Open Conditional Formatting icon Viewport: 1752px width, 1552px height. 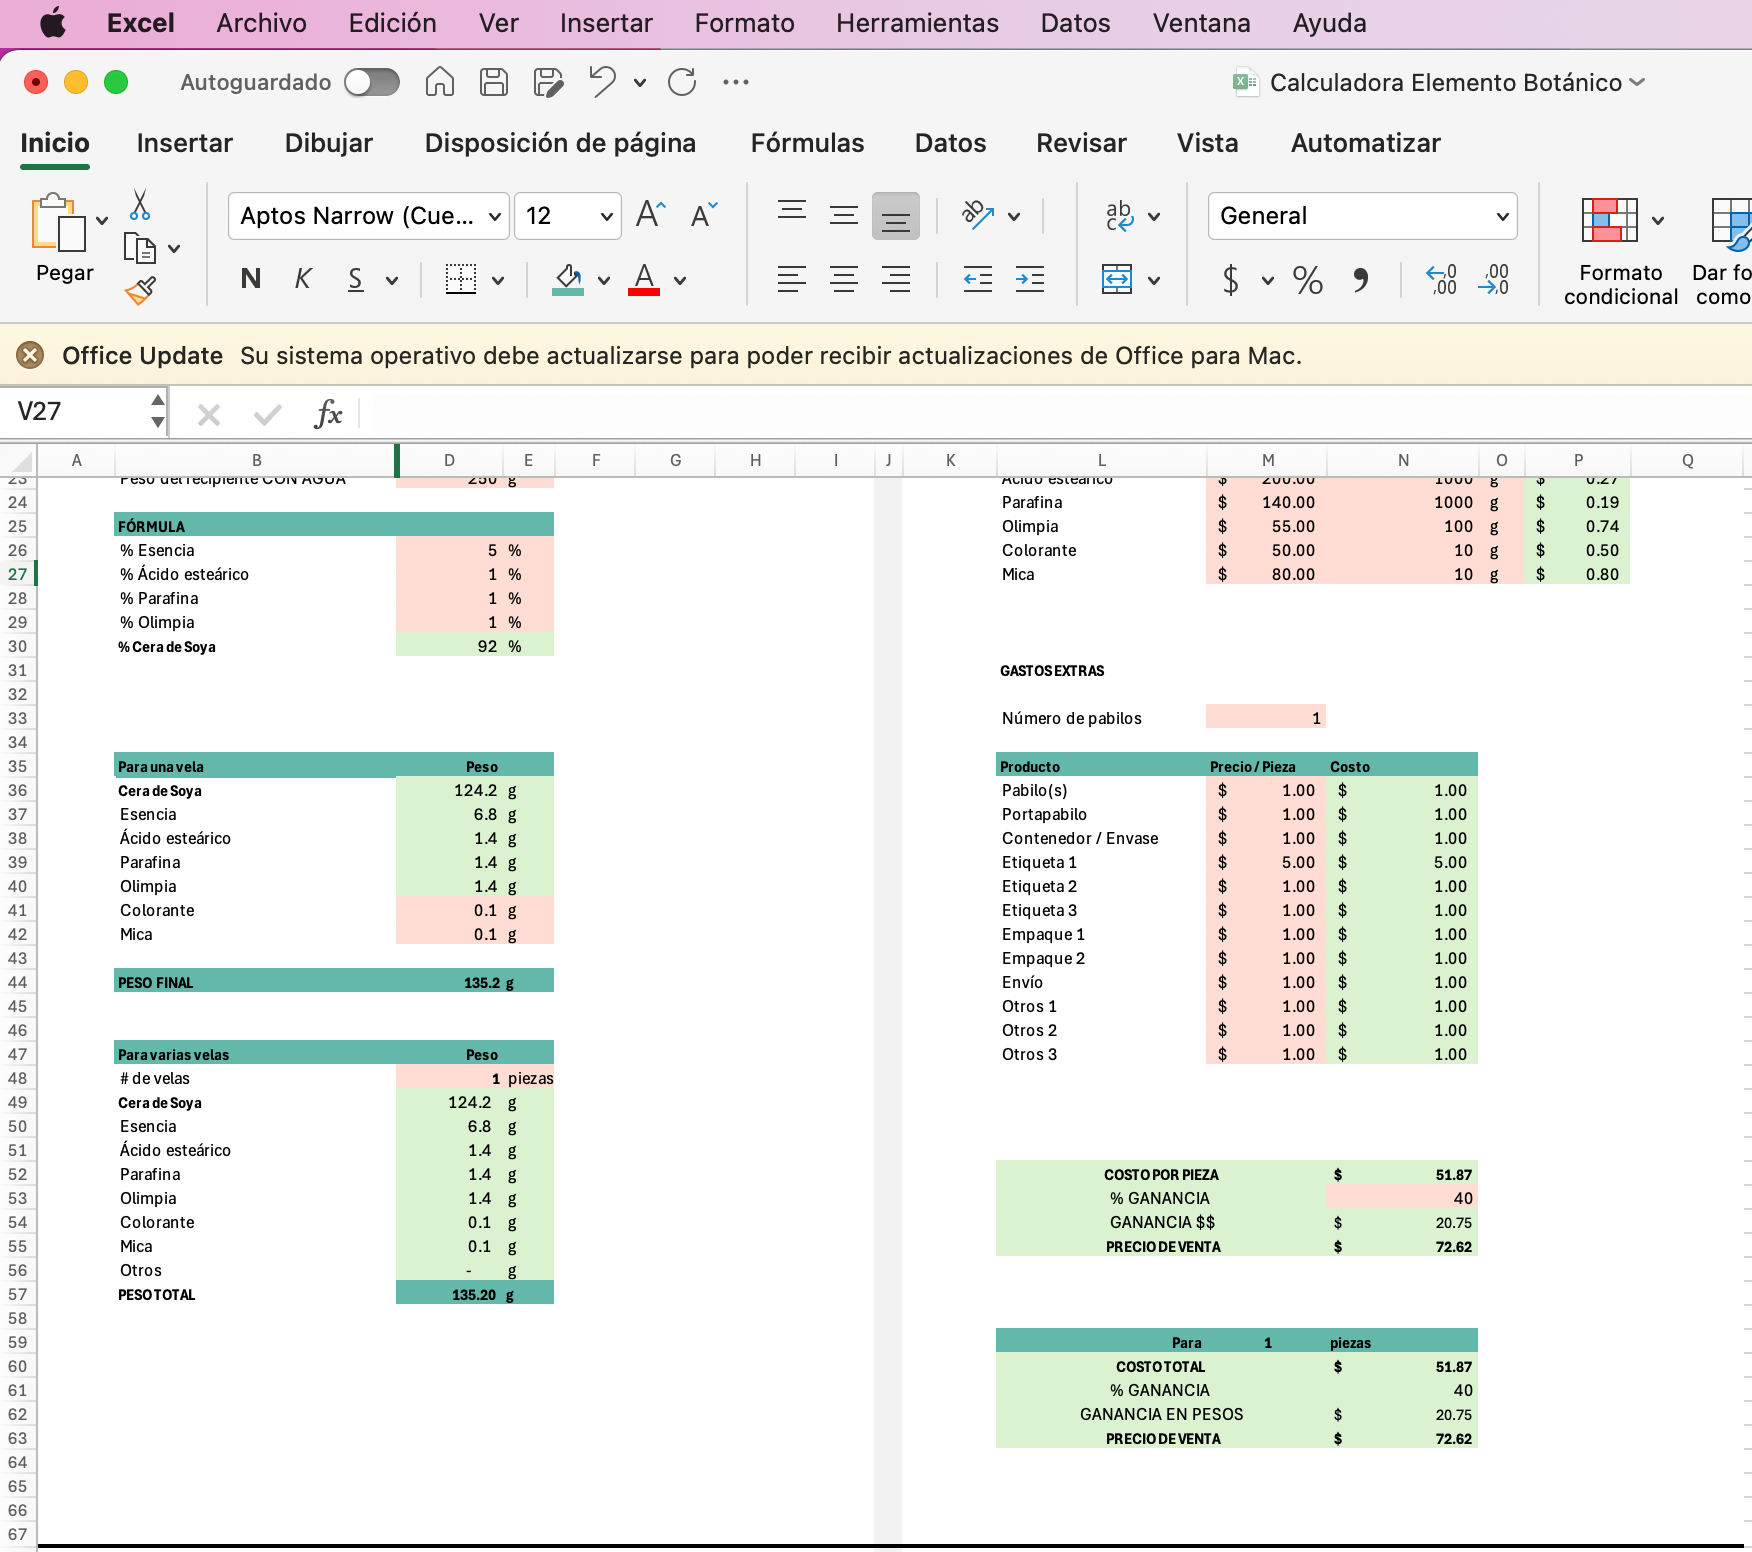1609,220
